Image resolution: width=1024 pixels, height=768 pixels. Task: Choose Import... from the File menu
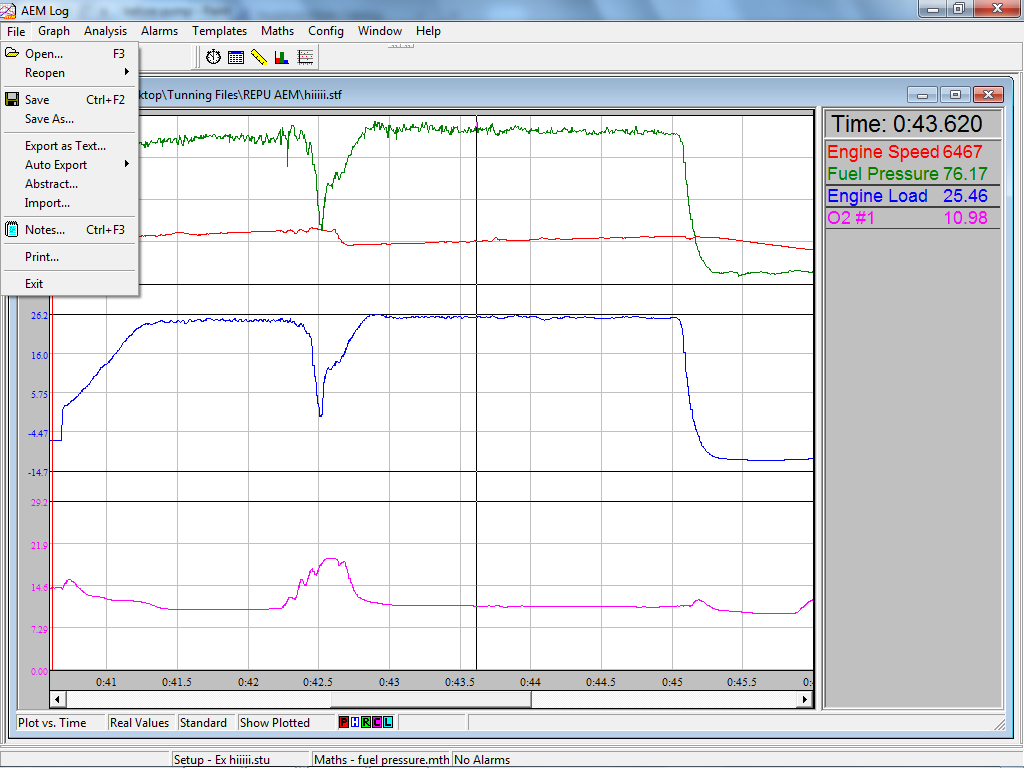(x=70, y=202)
